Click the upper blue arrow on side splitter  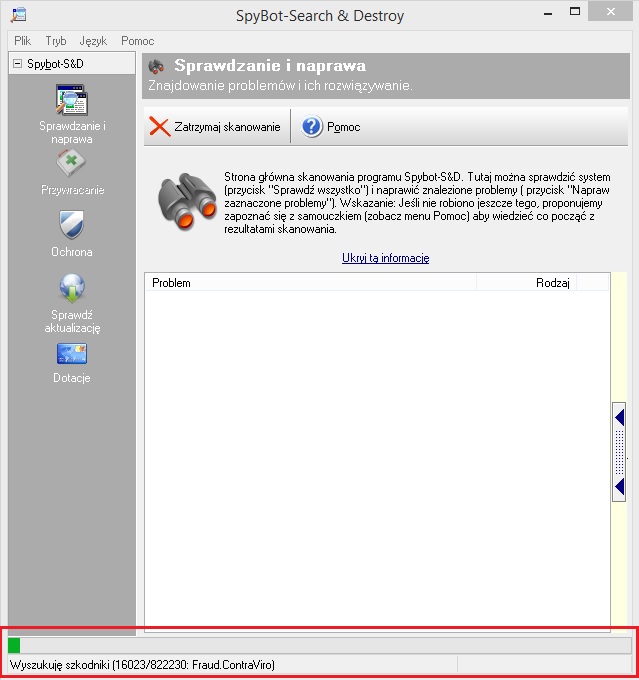click(619, 417)
